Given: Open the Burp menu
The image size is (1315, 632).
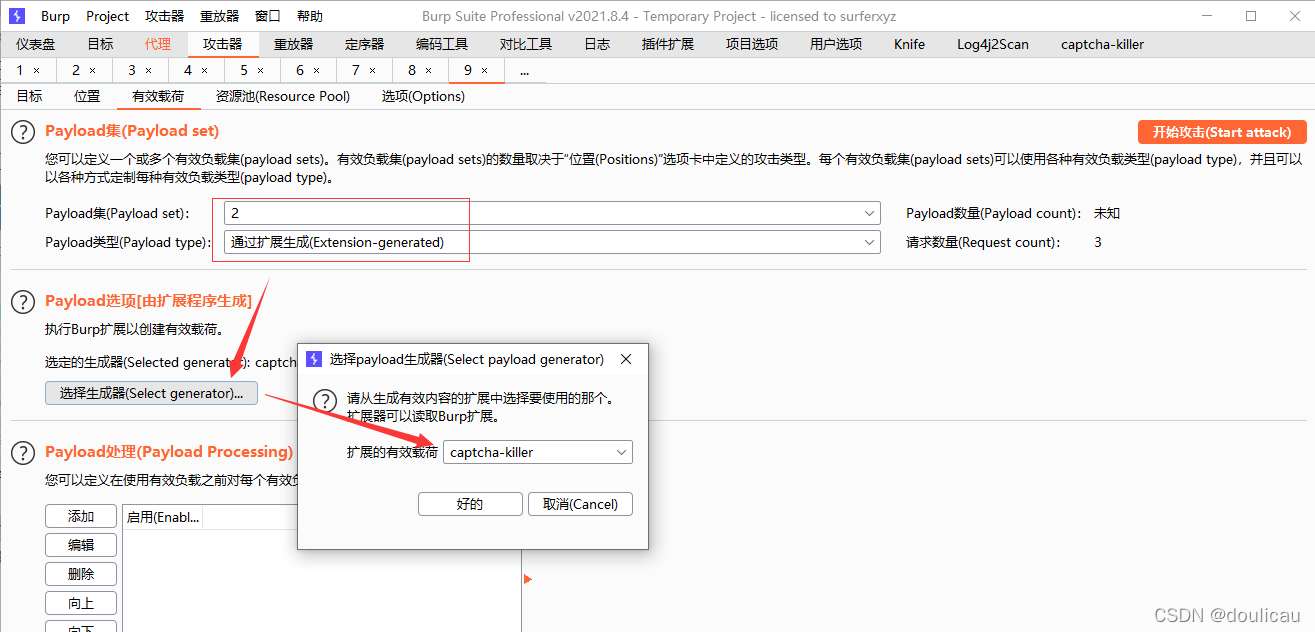Looking at the screenshot, I should pyautogui.click(x=56, y=16).
